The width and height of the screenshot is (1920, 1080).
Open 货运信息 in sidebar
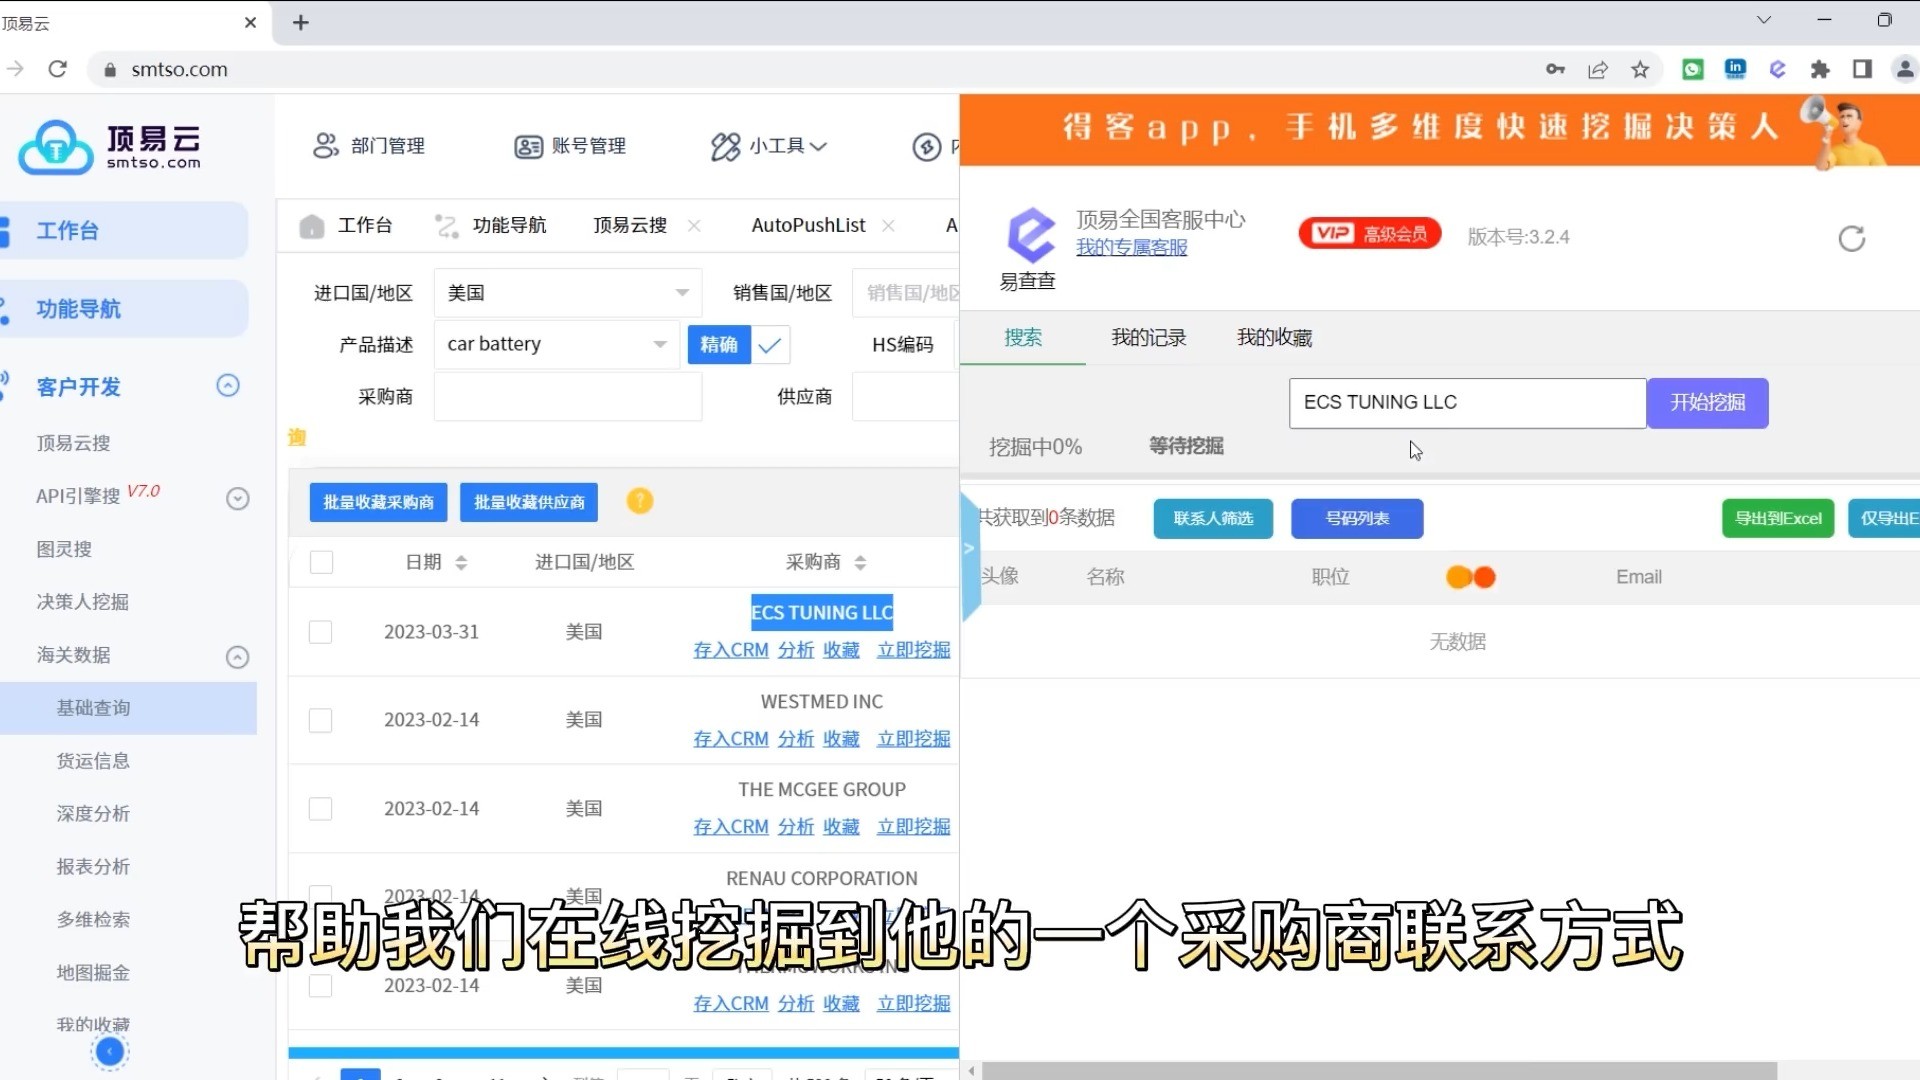pos(93,761)
